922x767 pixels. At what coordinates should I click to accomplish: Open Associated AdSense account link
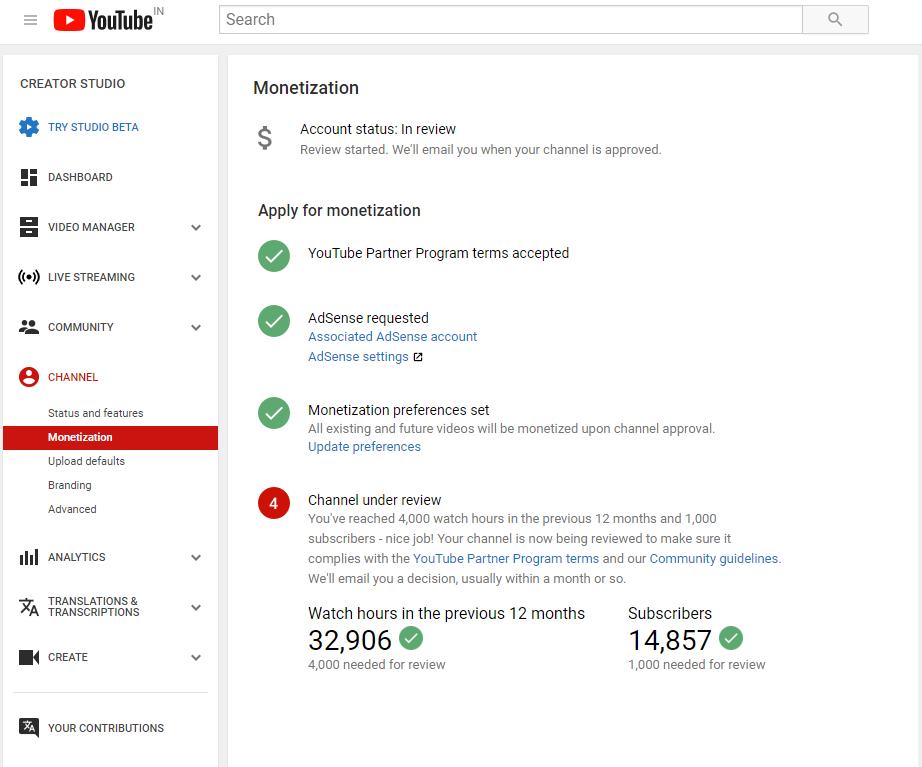coord(392,336)
